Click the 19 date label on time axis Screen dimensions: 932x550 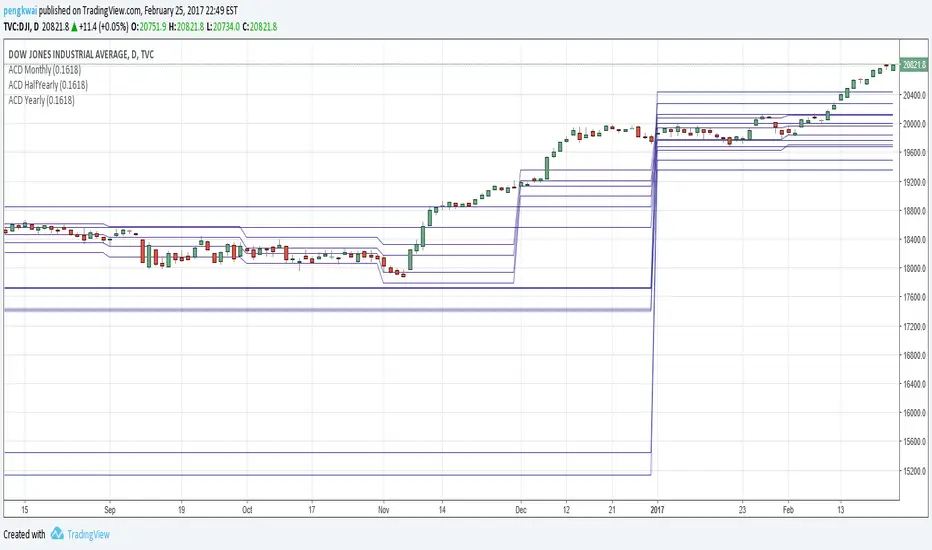click(x=181, y=510)
